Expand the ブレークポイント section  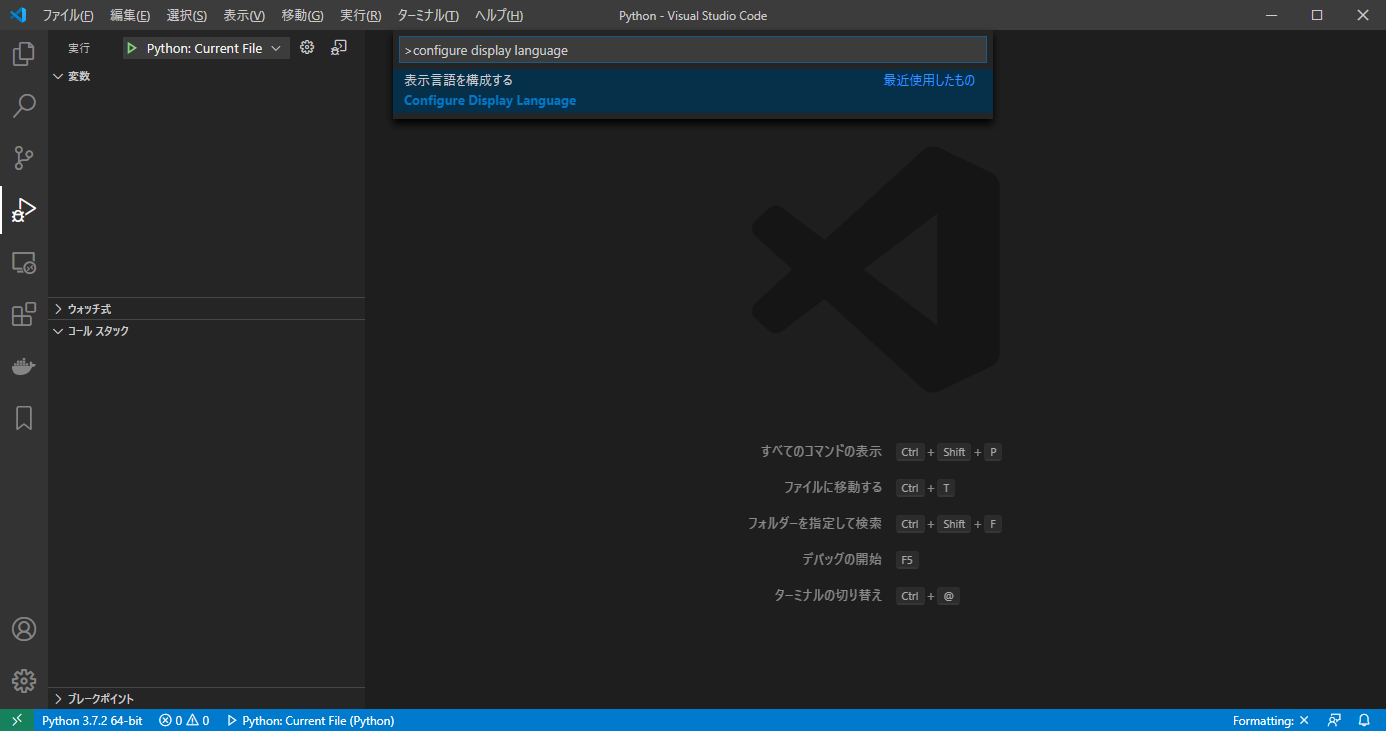[207, 699]
